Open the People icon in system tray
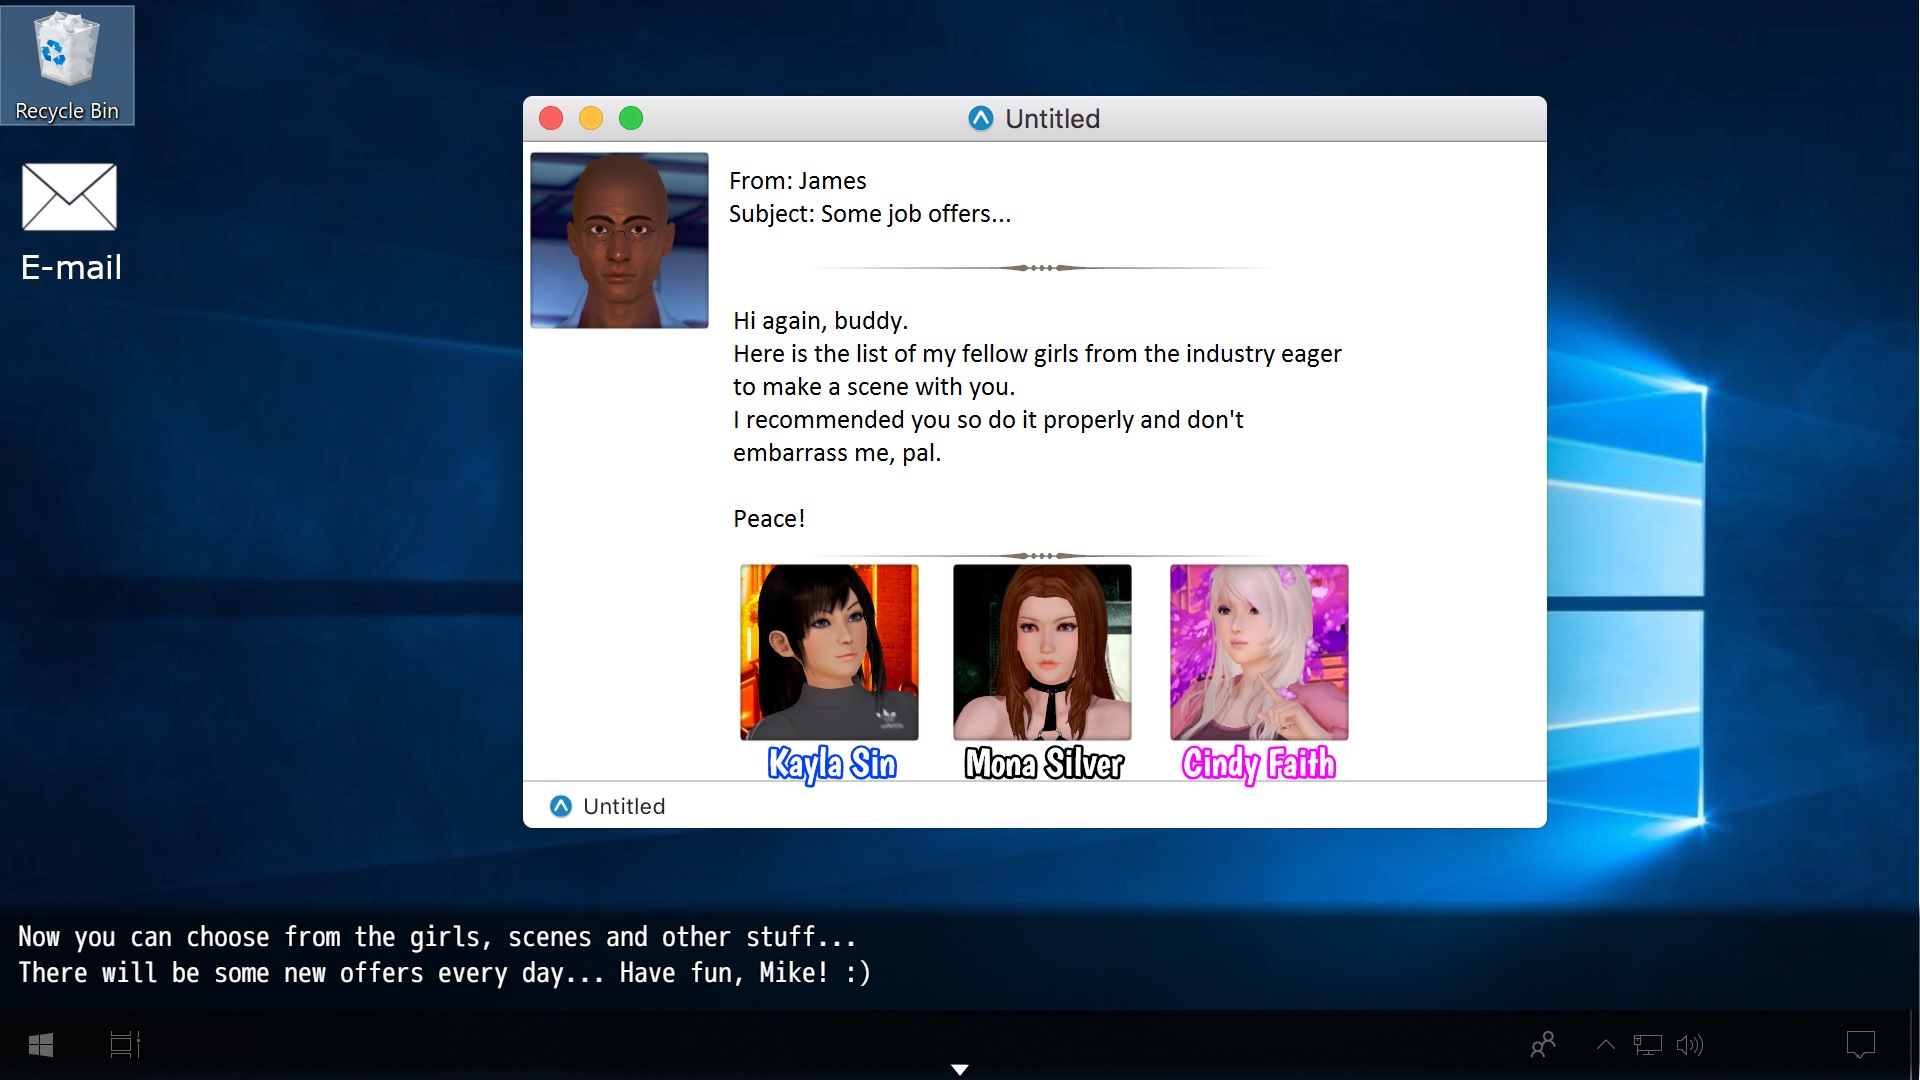 (1543, 1045)
